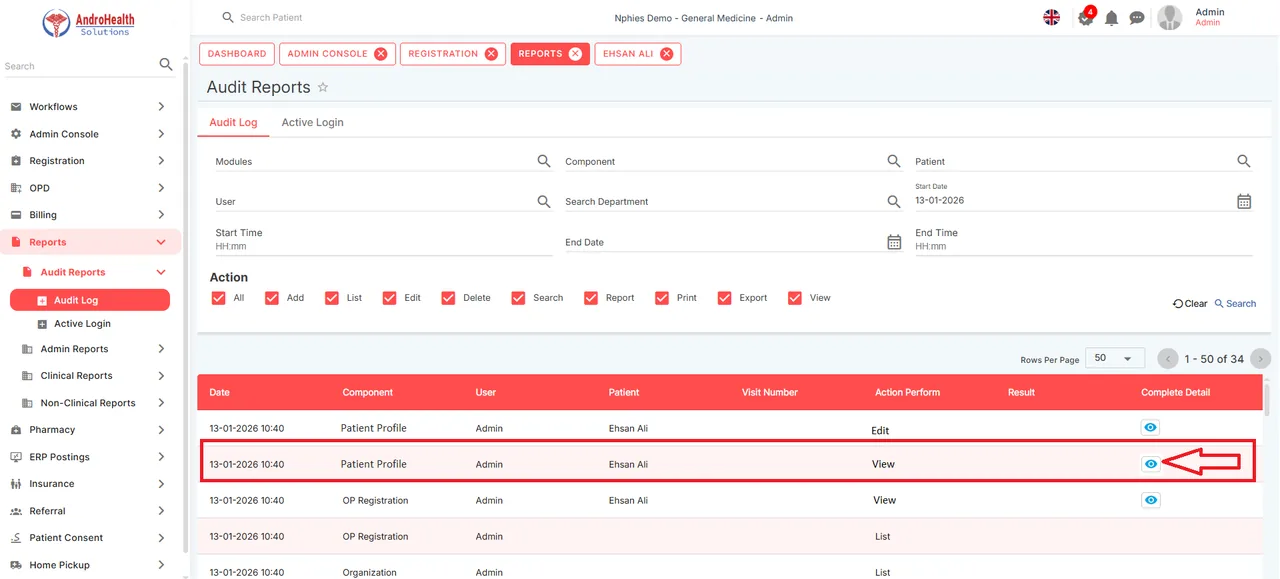This screenshot has width=1280, height=579.
Task: Collapse the Audit Reports submenu
Action: click(x=161, y=272)
